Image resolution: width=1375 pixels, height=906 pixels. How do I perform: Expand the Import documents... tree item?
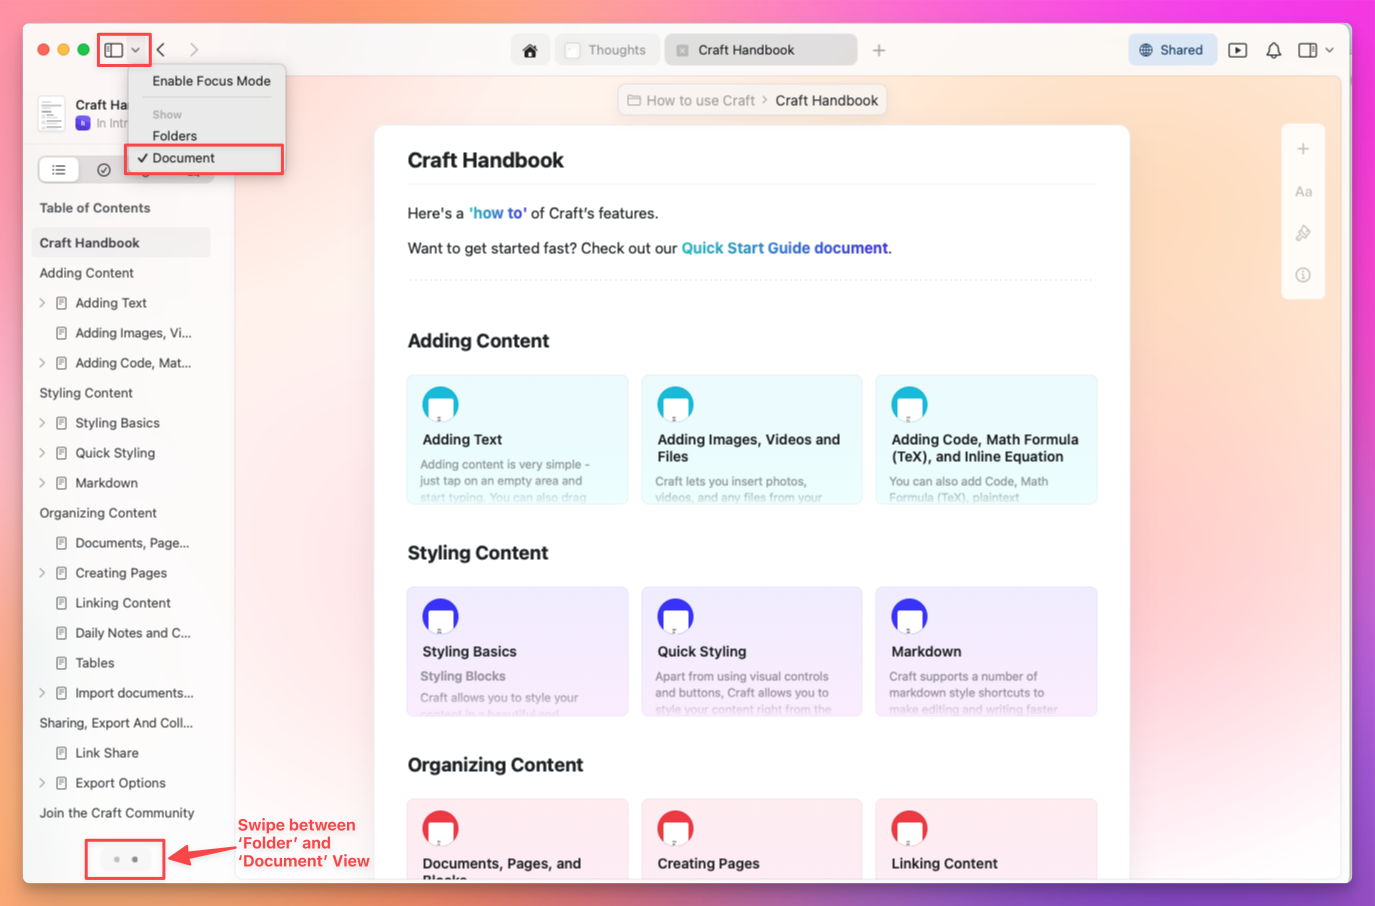42,693
